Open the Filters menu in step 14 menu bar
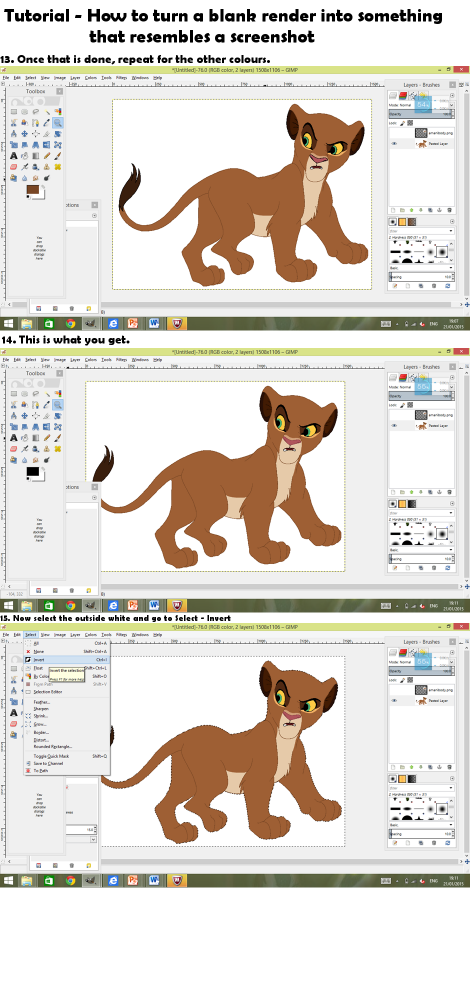 point(121,359)
